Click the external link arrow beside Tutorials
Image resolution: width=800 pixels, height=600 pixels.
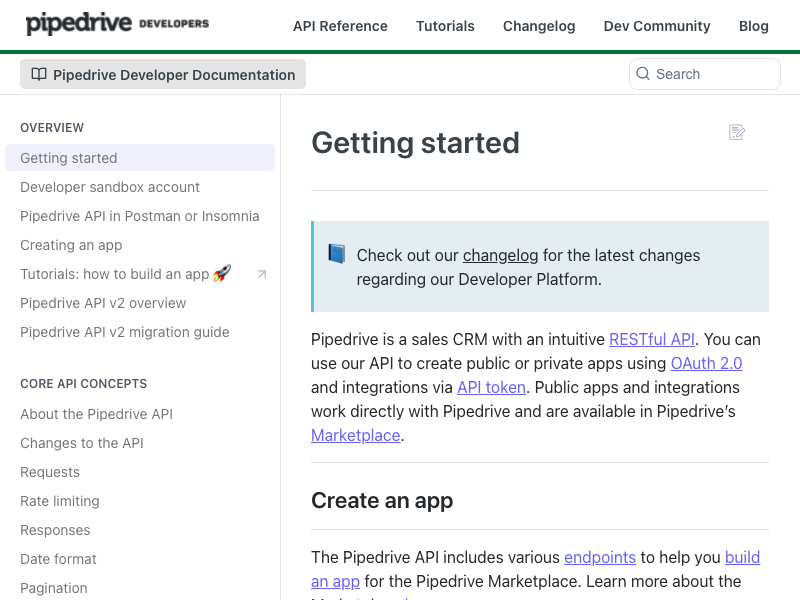click(262, 274)
